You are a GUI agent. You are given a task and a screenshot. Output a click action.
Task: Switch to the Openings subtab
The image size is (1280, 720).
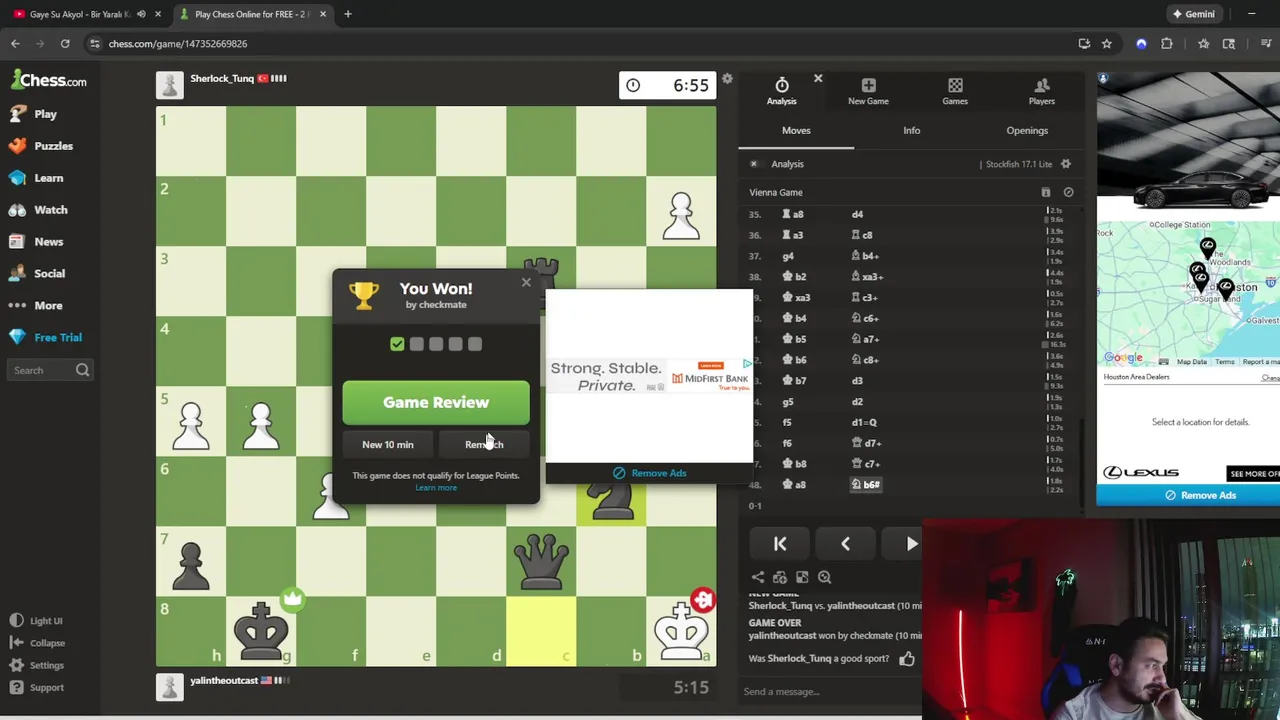pos(1027,130)
